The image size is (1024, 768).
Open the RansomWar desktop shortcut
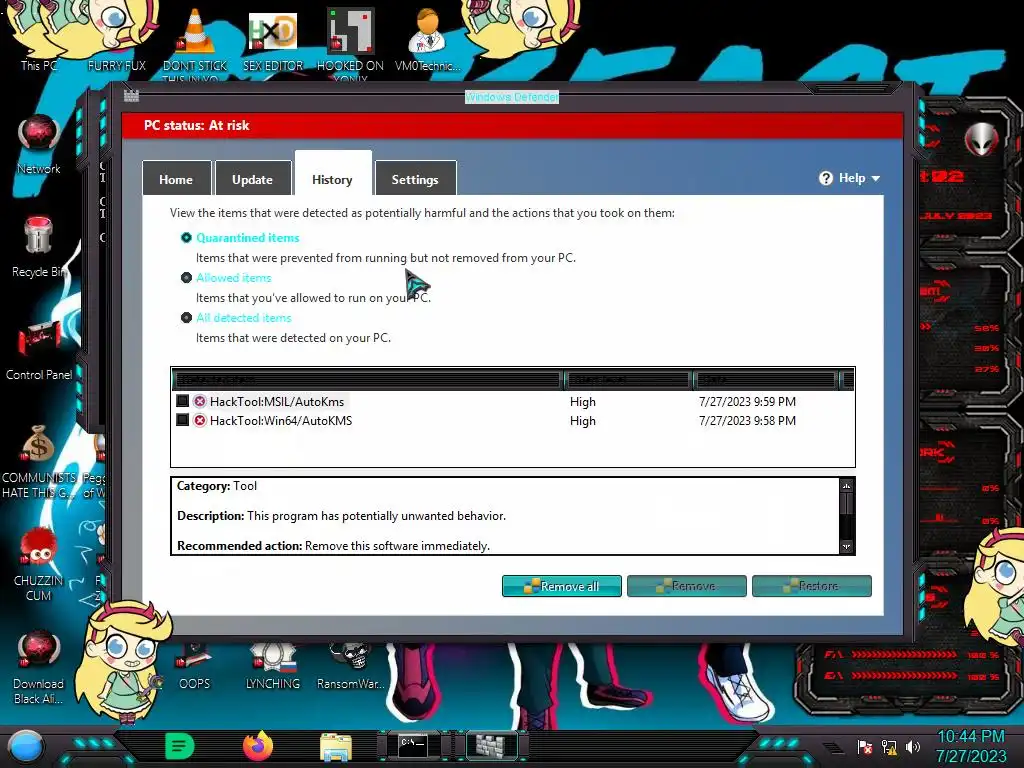(350, 667)
